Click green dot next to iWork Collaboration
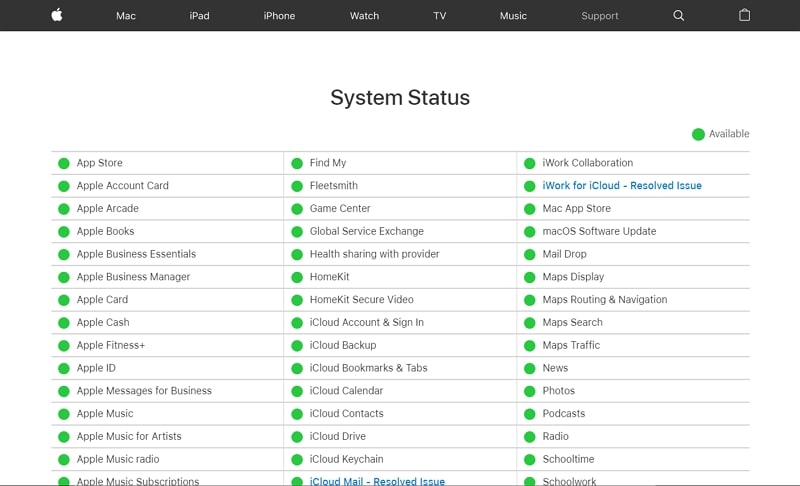The height and width of the screenshot is (486, 800). [x=530, y=163]
